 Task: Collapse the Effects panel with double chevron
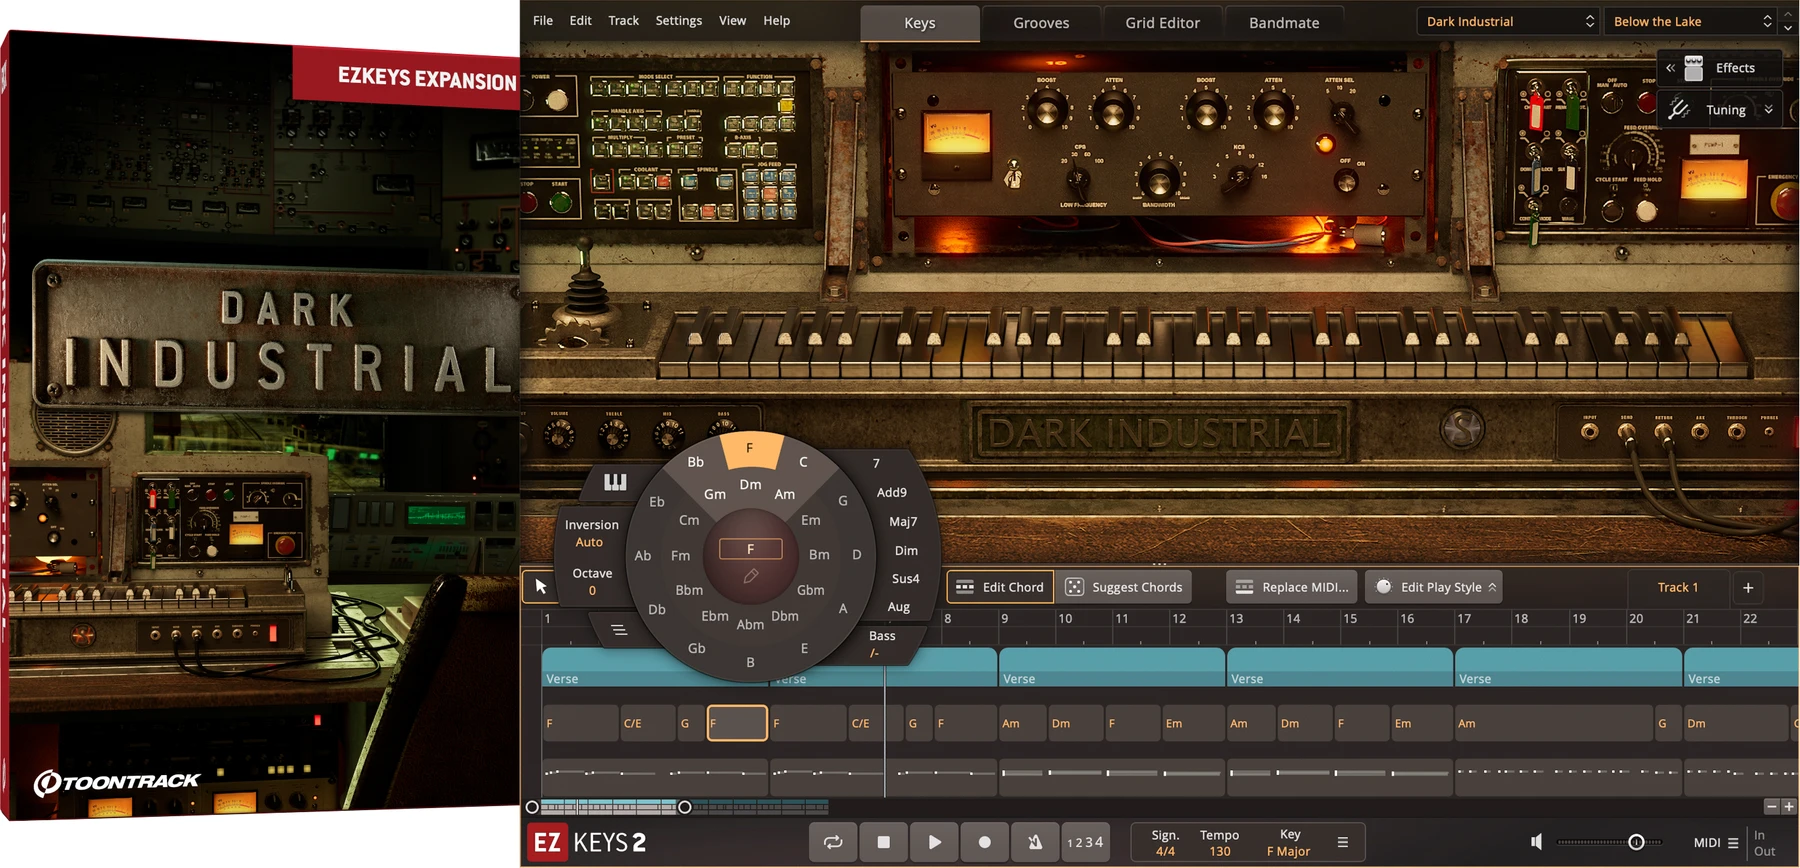click(1670, 68)
